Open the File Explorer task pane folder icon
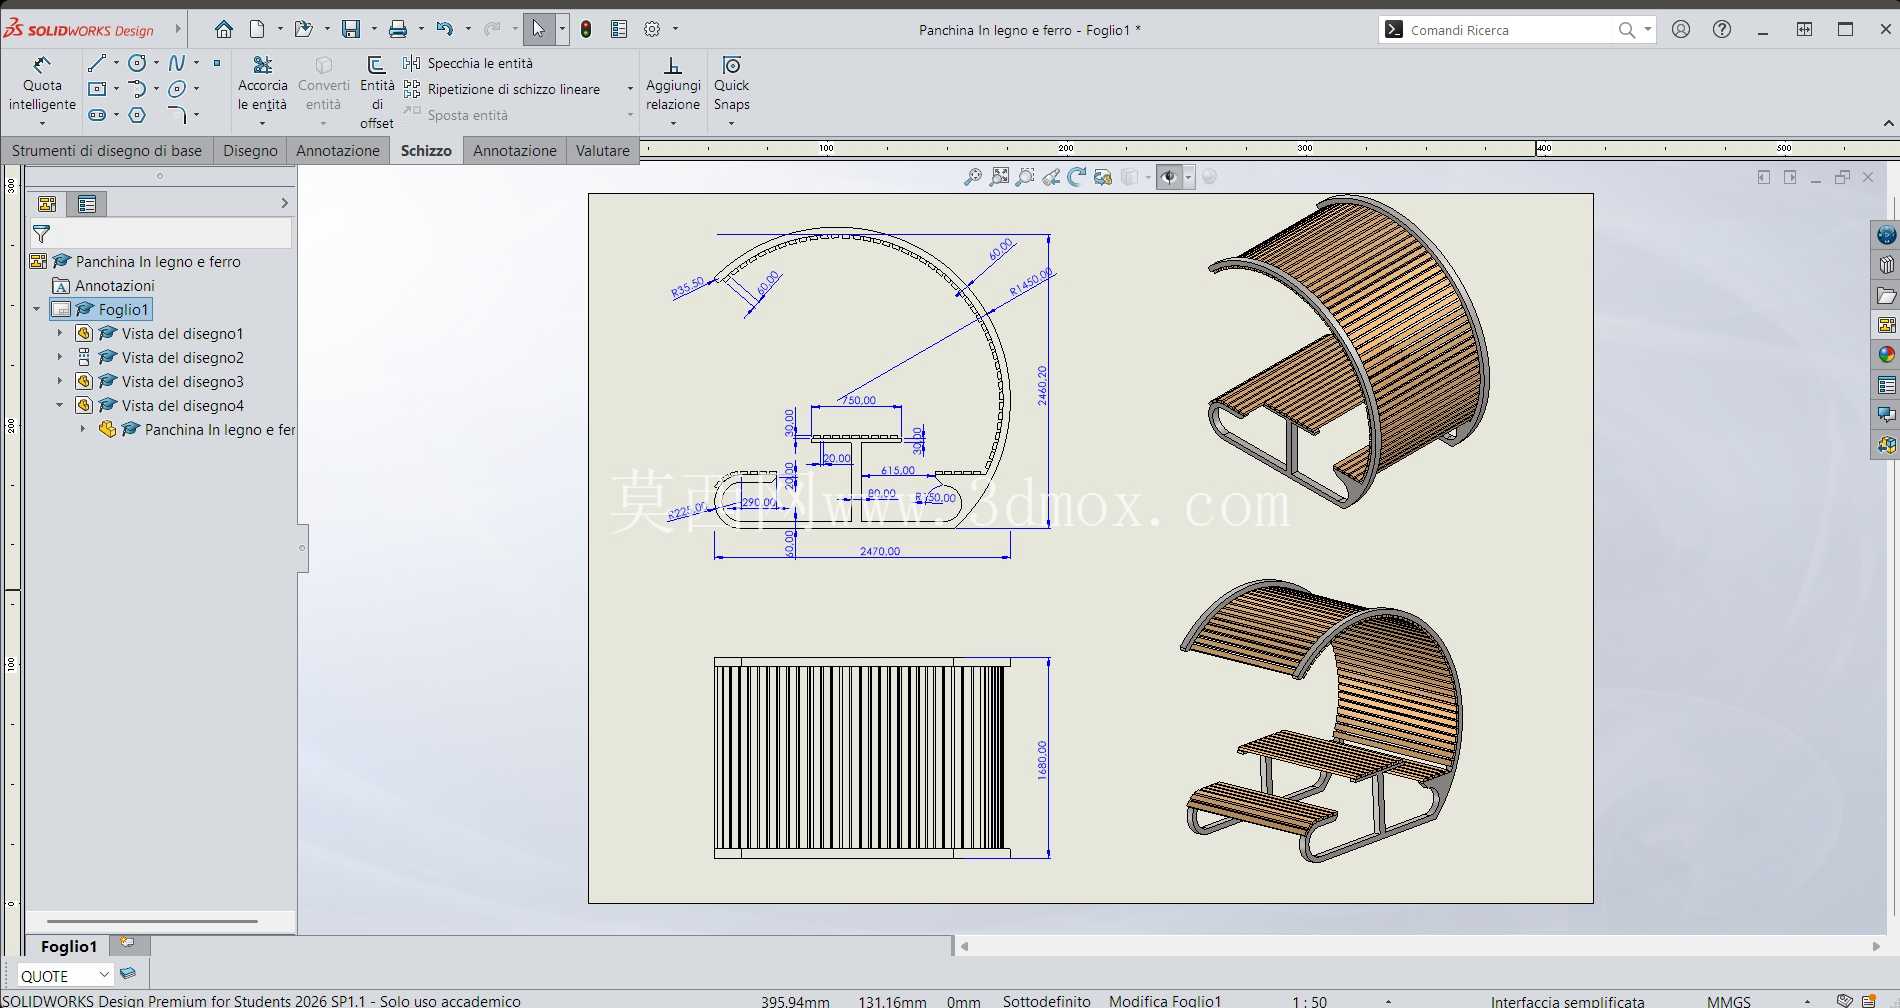 (x=1886, y=295)
